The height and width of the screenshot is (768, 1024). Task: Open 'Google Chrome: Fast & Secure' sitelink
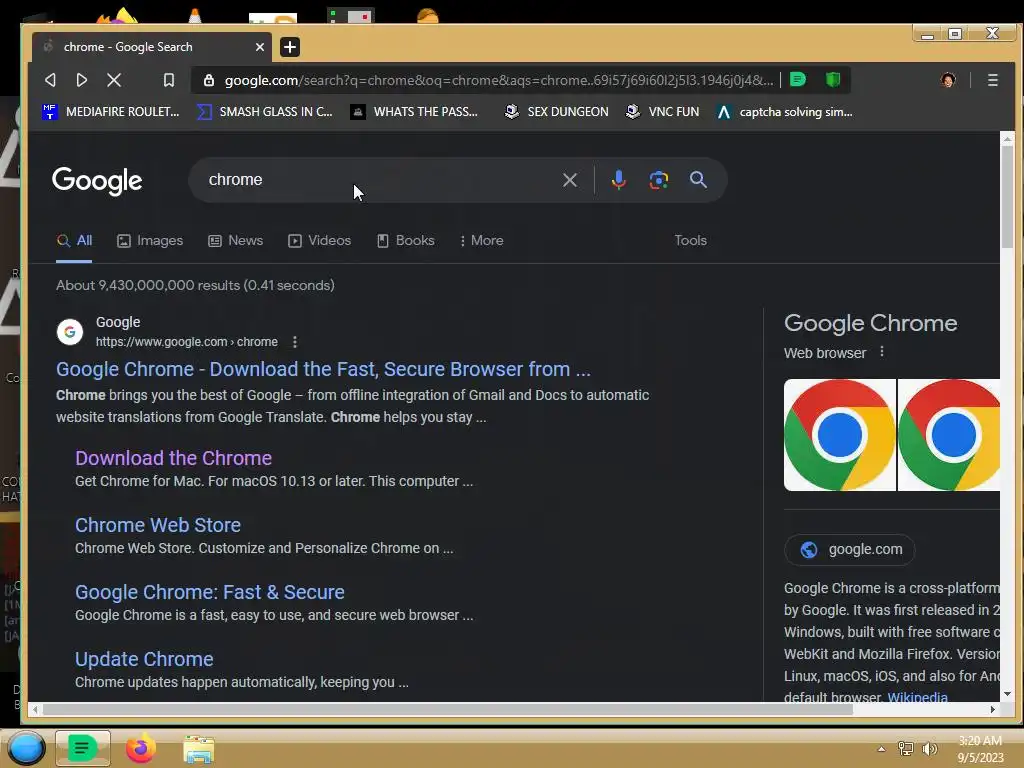pyautogui.click(x=210, y=592)
